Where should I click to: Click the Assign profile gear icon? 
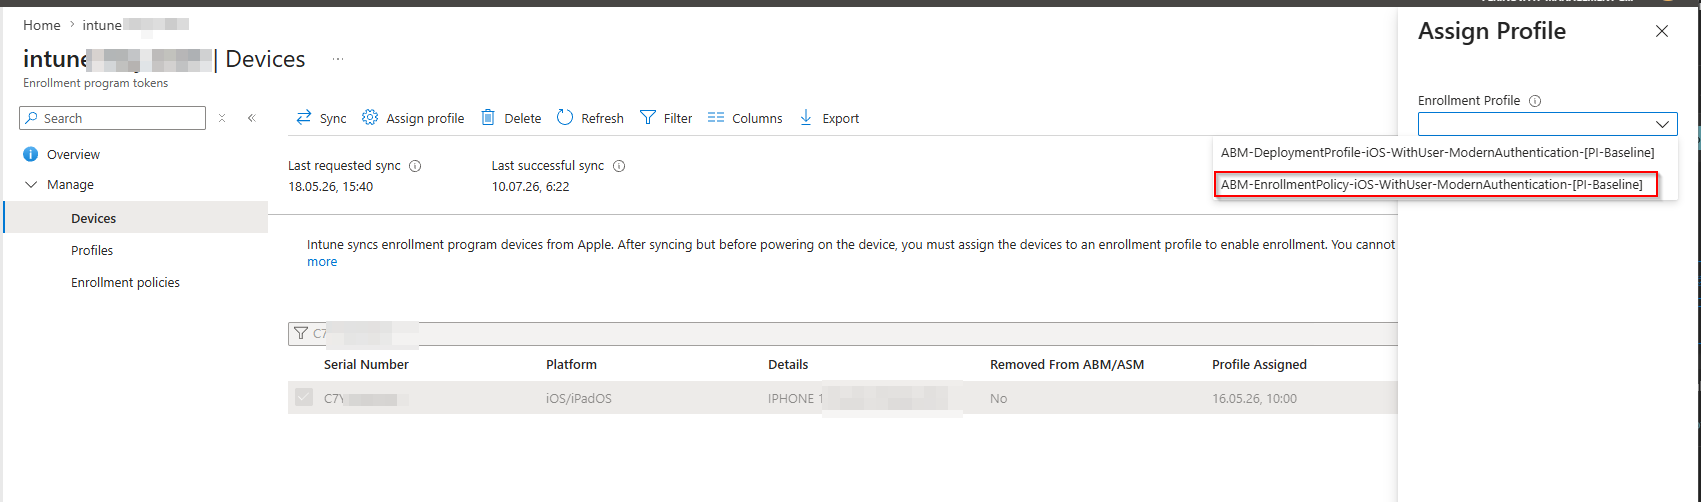tap(370, 118)
